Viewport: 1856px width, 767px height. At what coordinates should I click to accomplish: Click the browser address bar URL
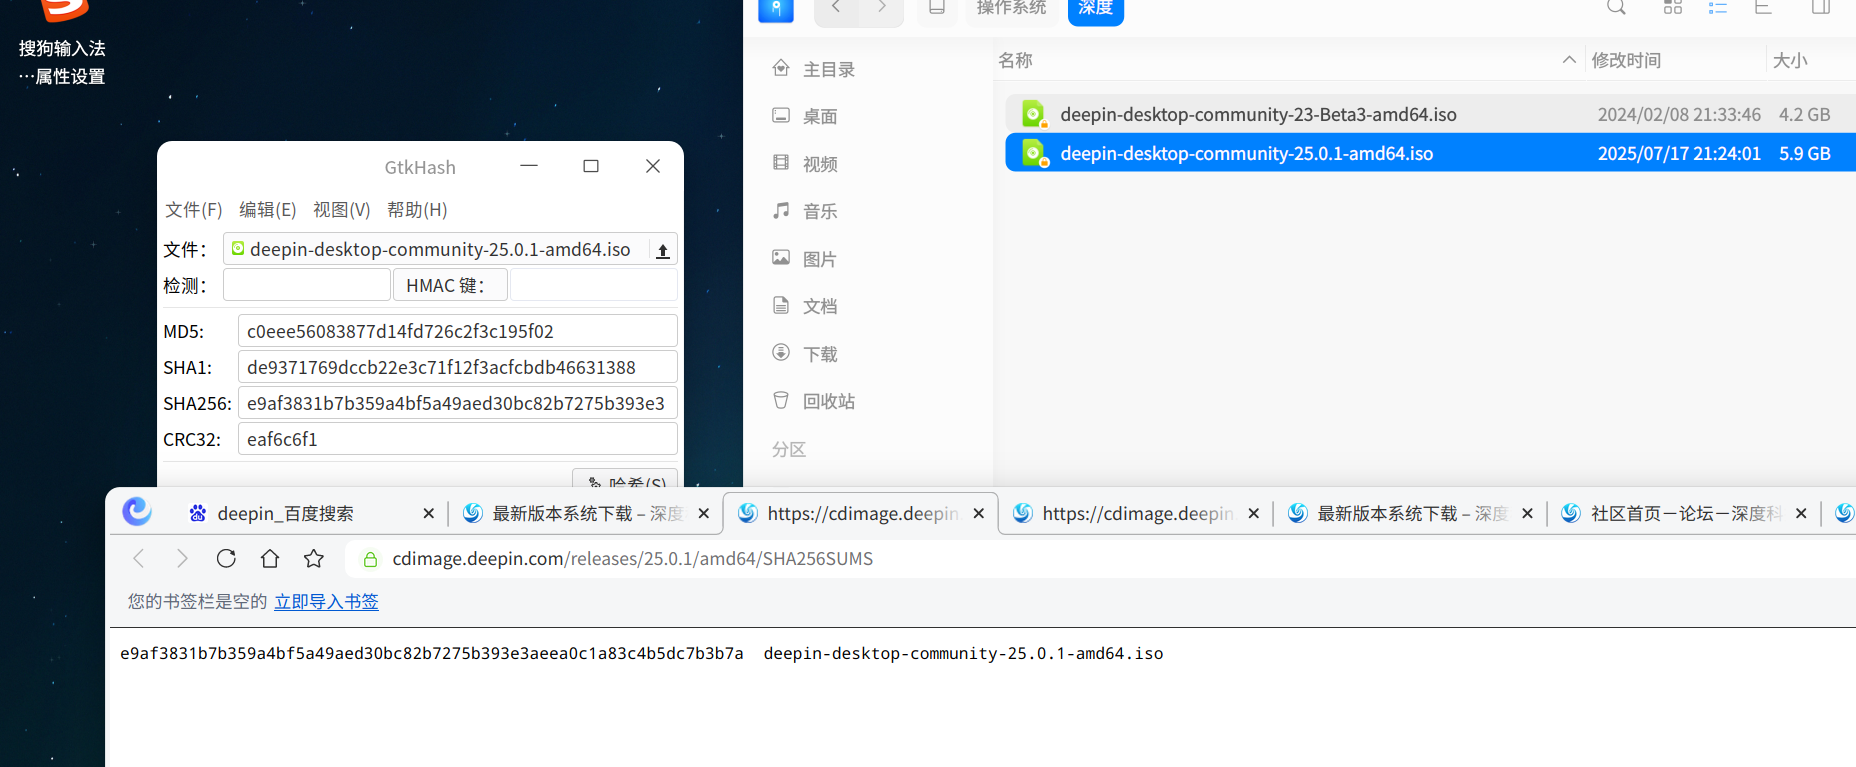[633, 558]
